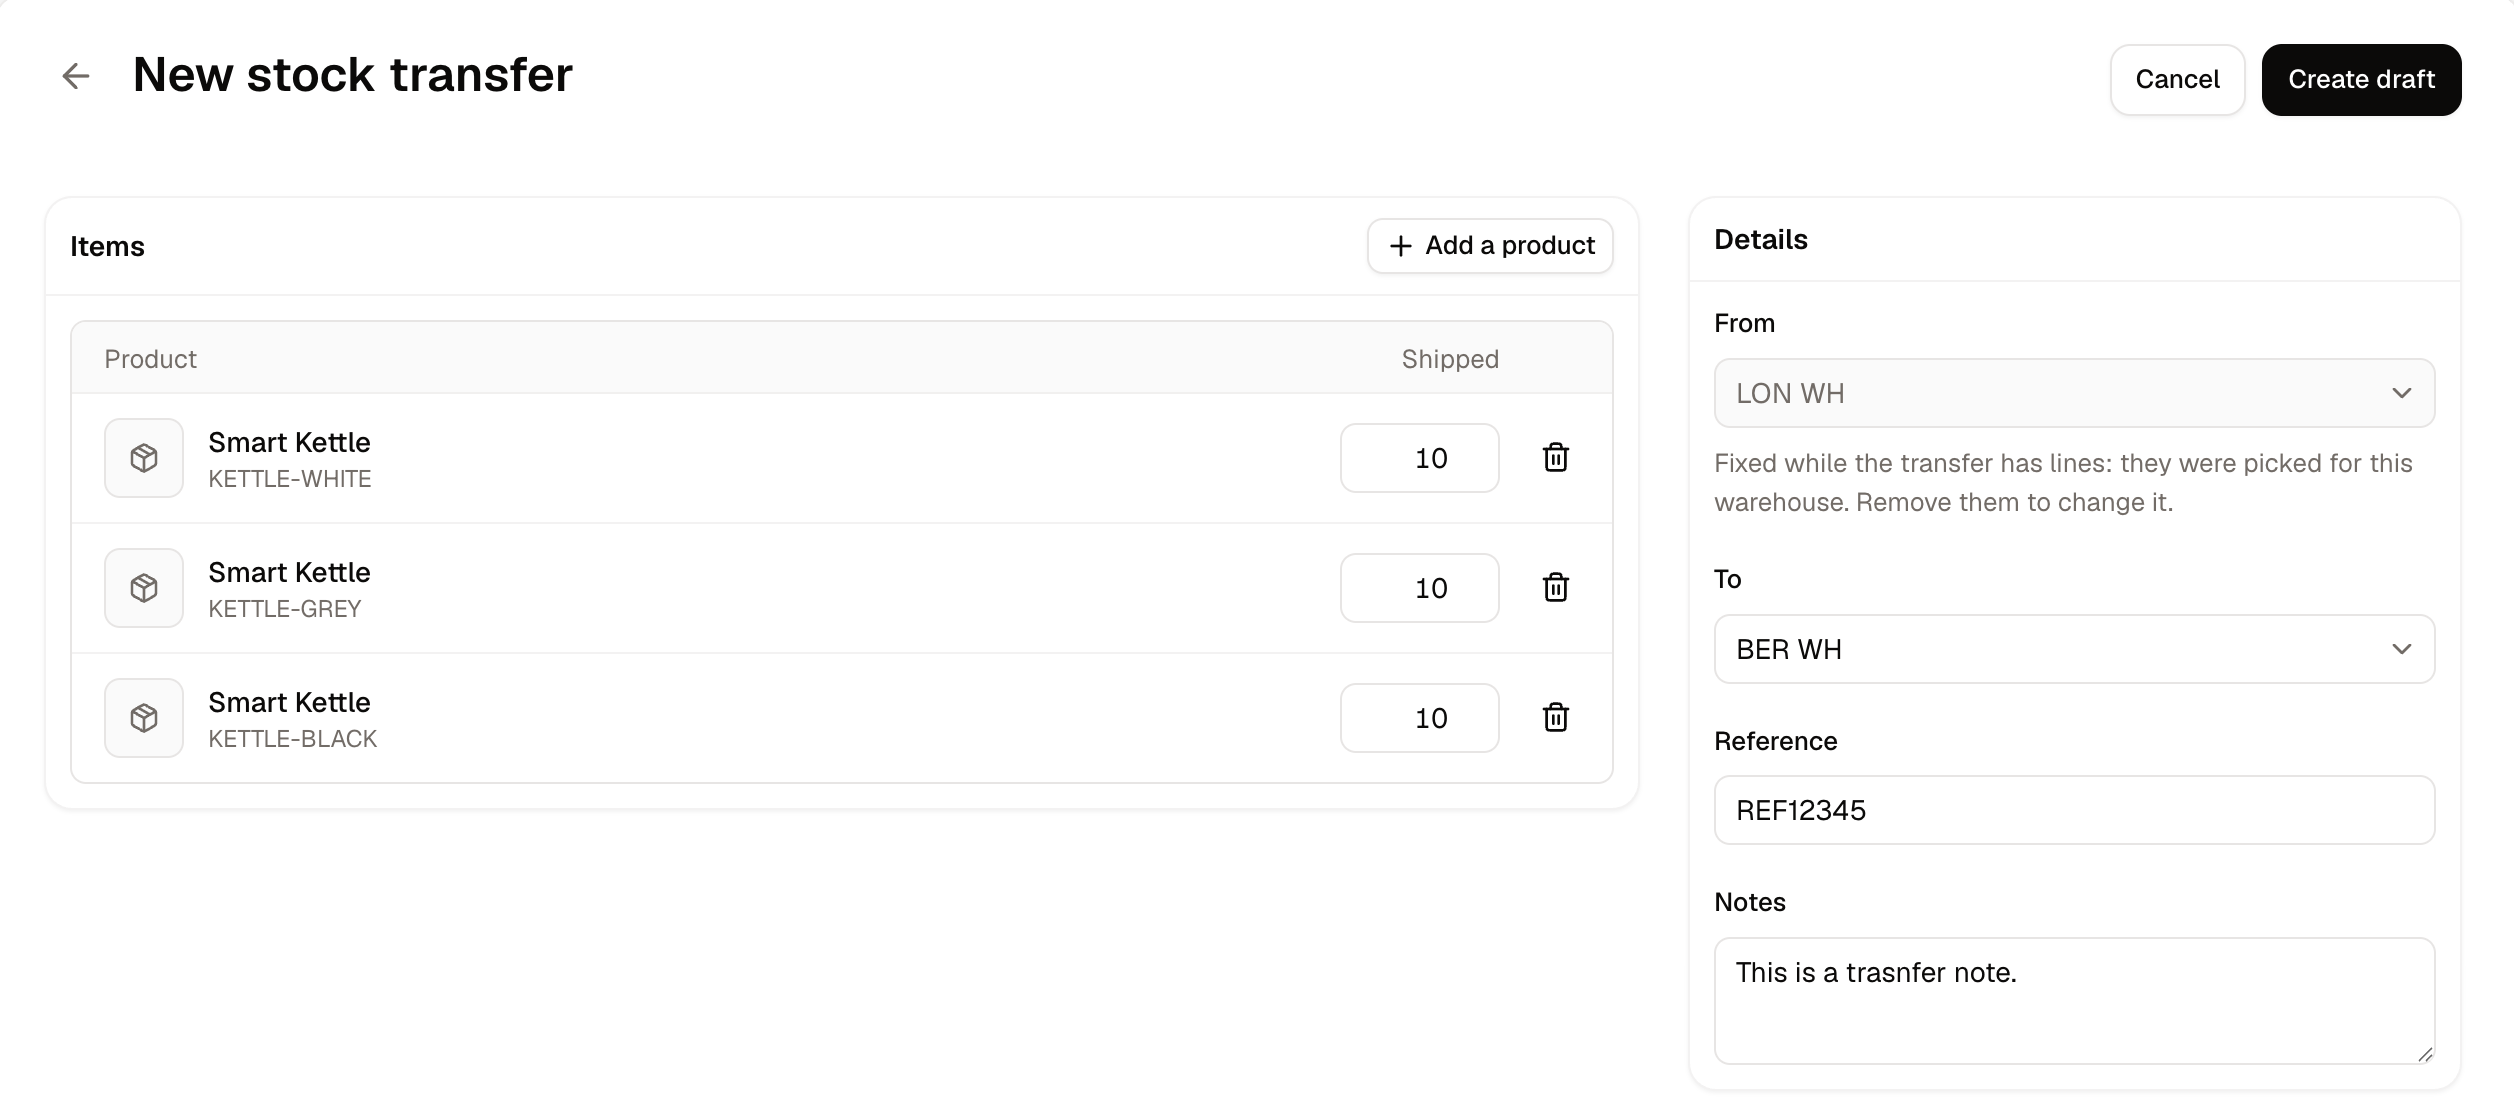Click the 'Fixed while the transfer has lines' hint
This screenshot has width=2514, height=1114.
click(2063, 483)
